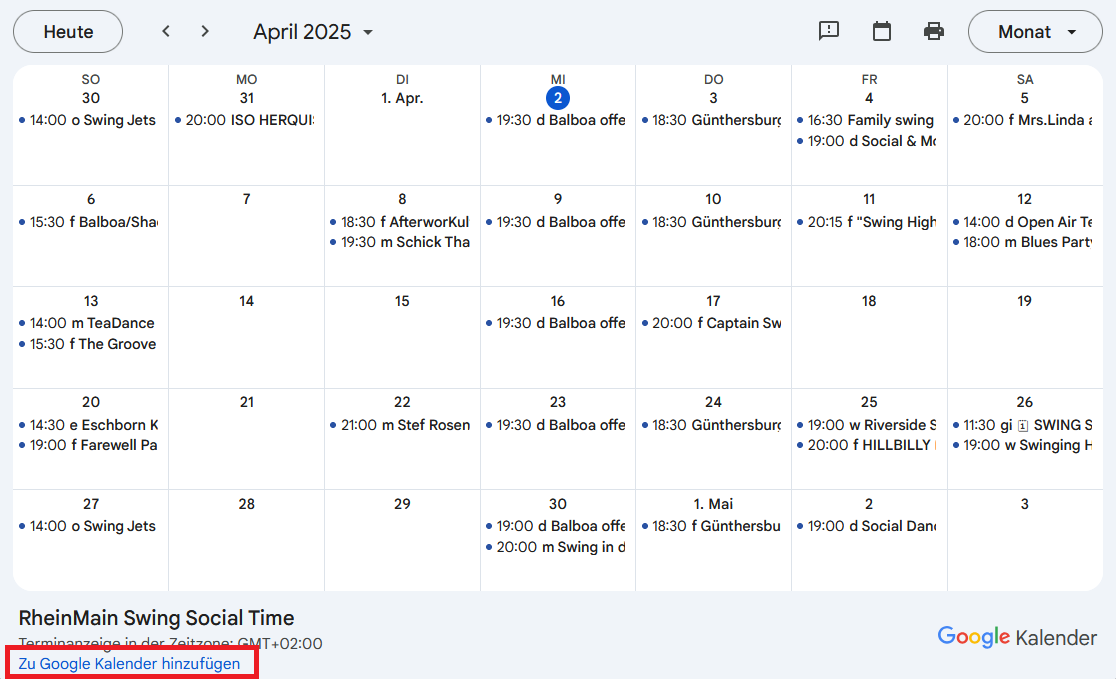Jump to today with the Heute button
1116x679 pixels.
(x=68, y=31)
